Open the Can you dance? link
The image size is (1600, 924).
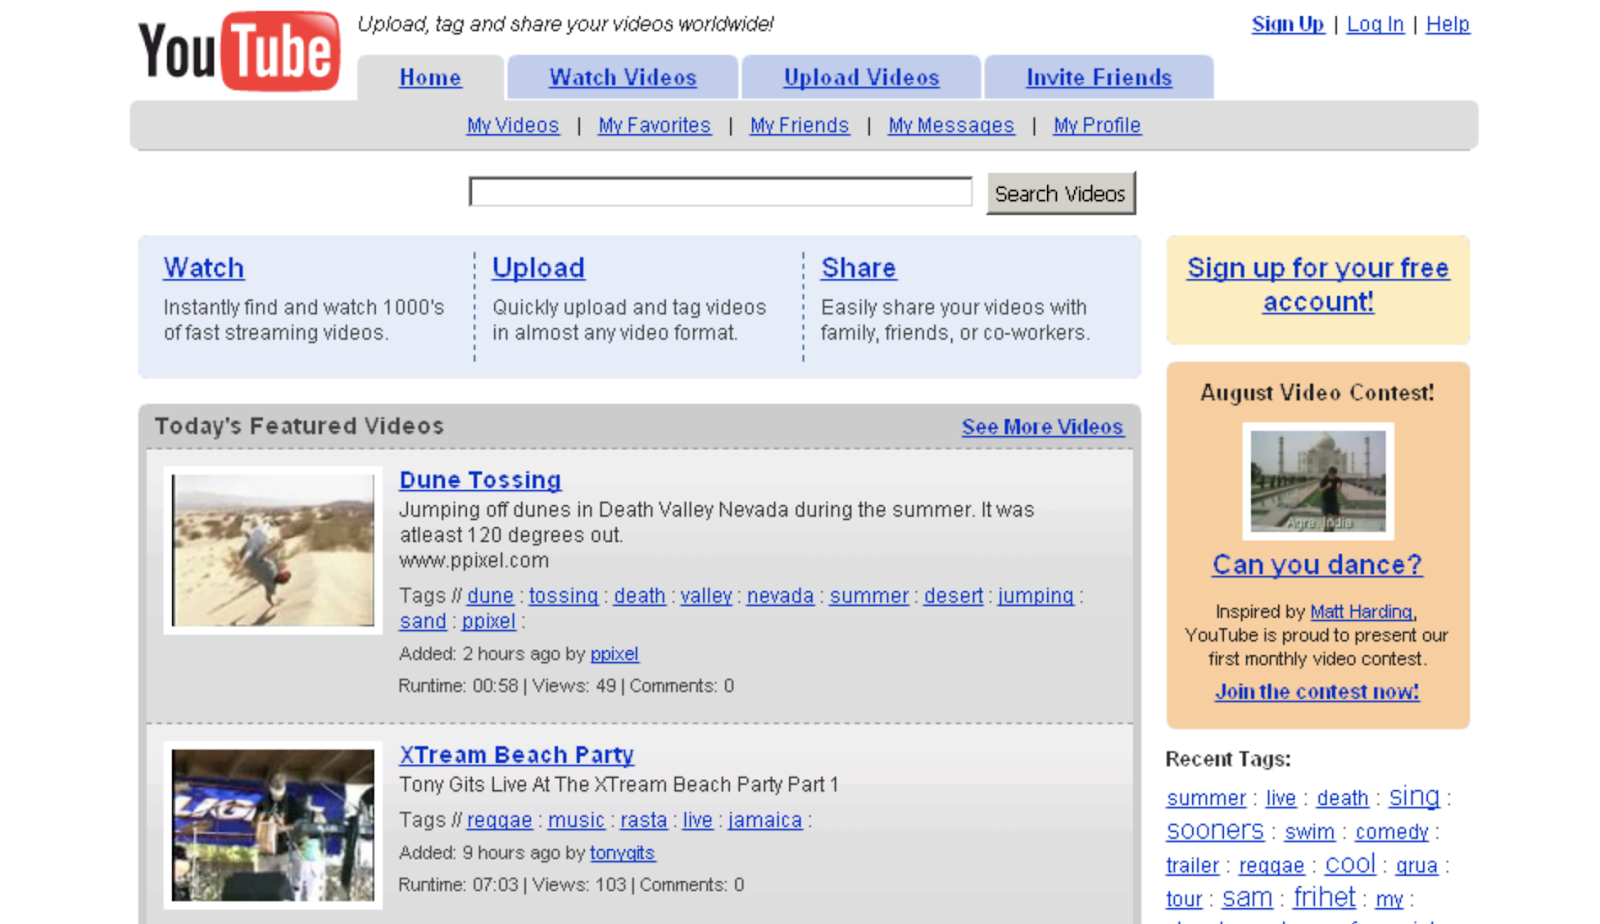[1317, 565]
